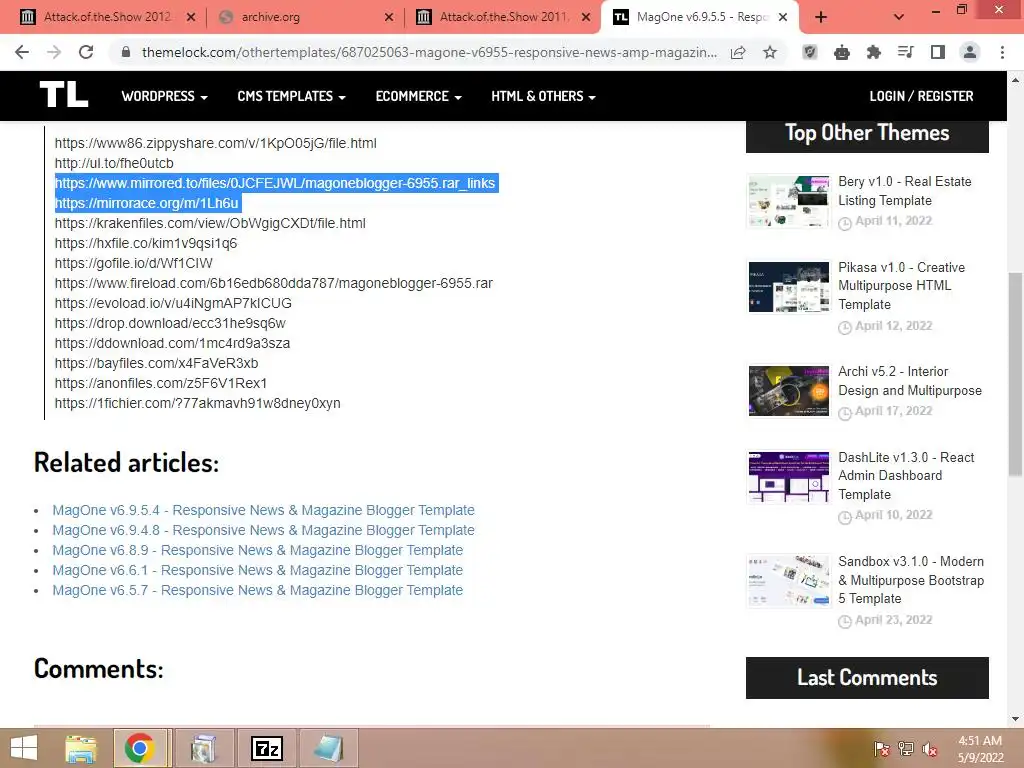
Task: Open the media control playlist icon
Action: (x=906, y=52)
